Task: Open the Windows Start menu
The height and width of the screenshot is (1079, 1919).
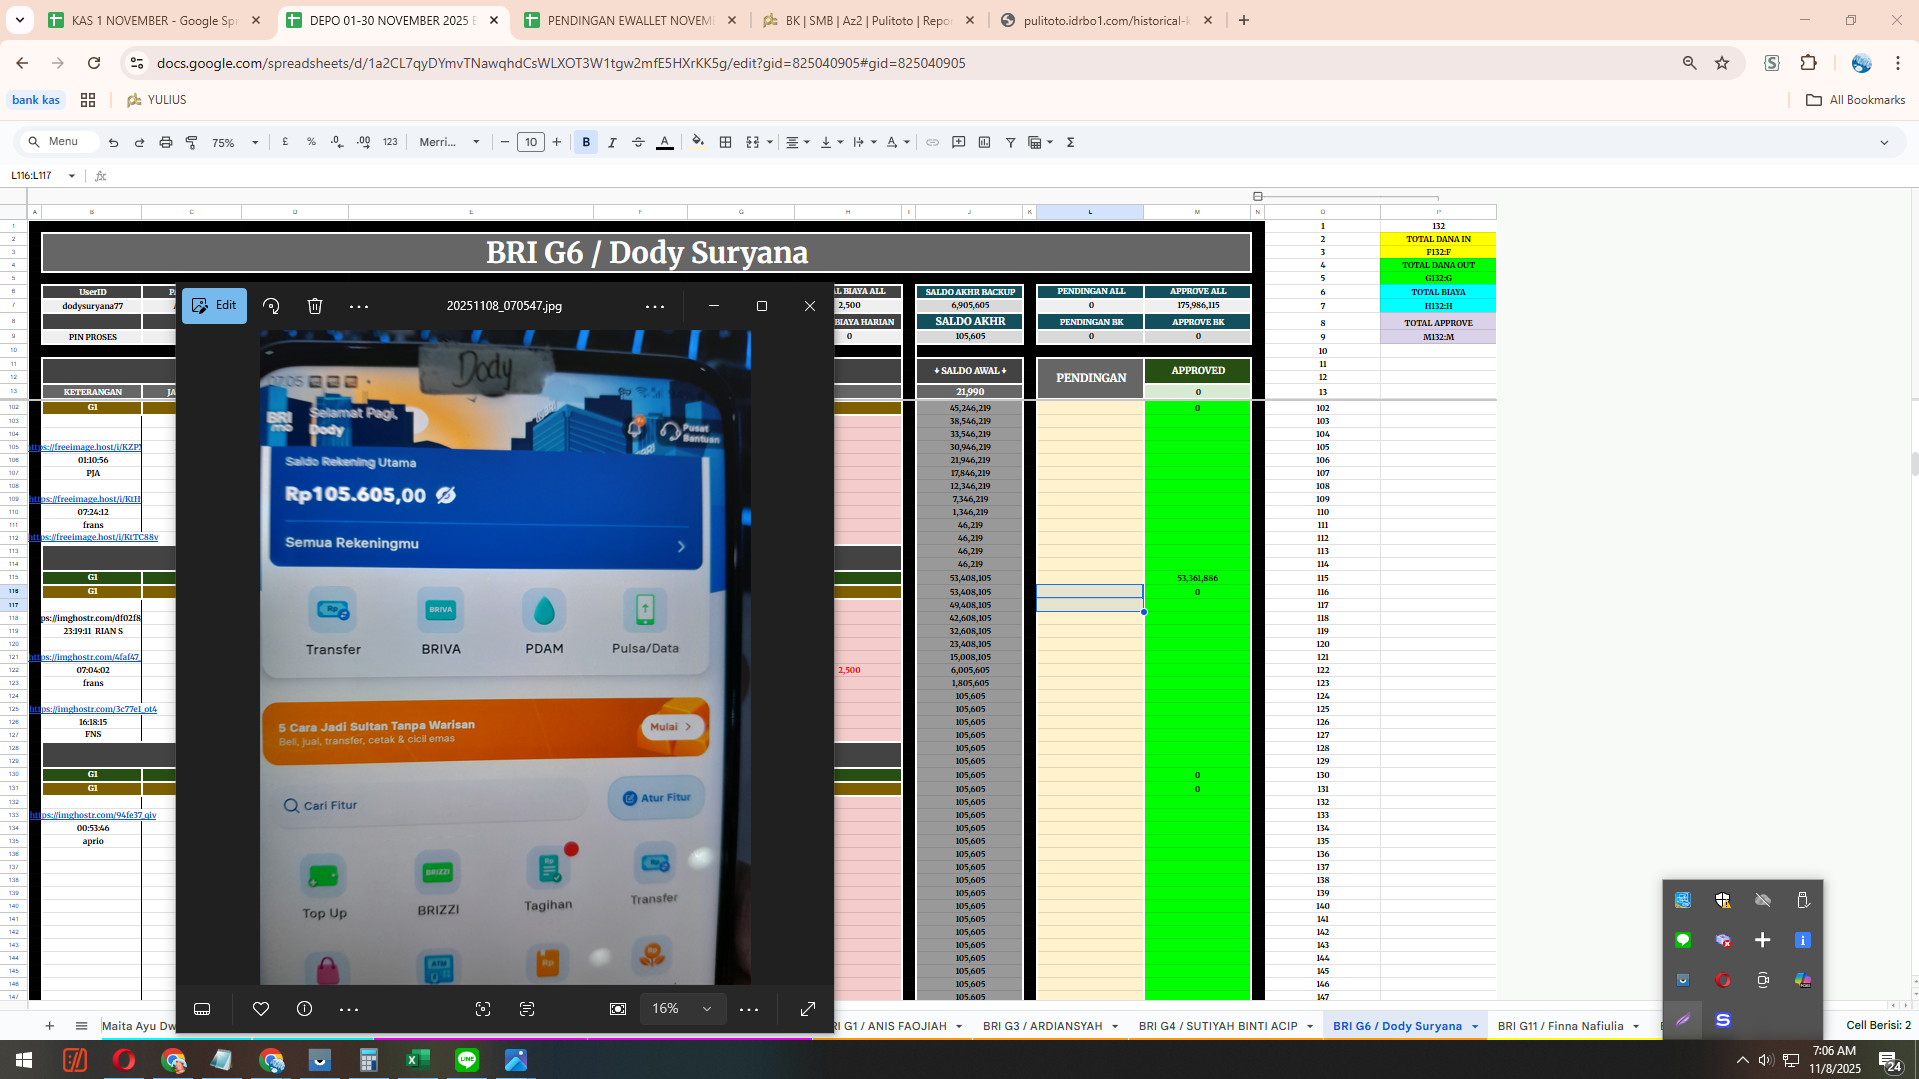Action: [24, 1060]
